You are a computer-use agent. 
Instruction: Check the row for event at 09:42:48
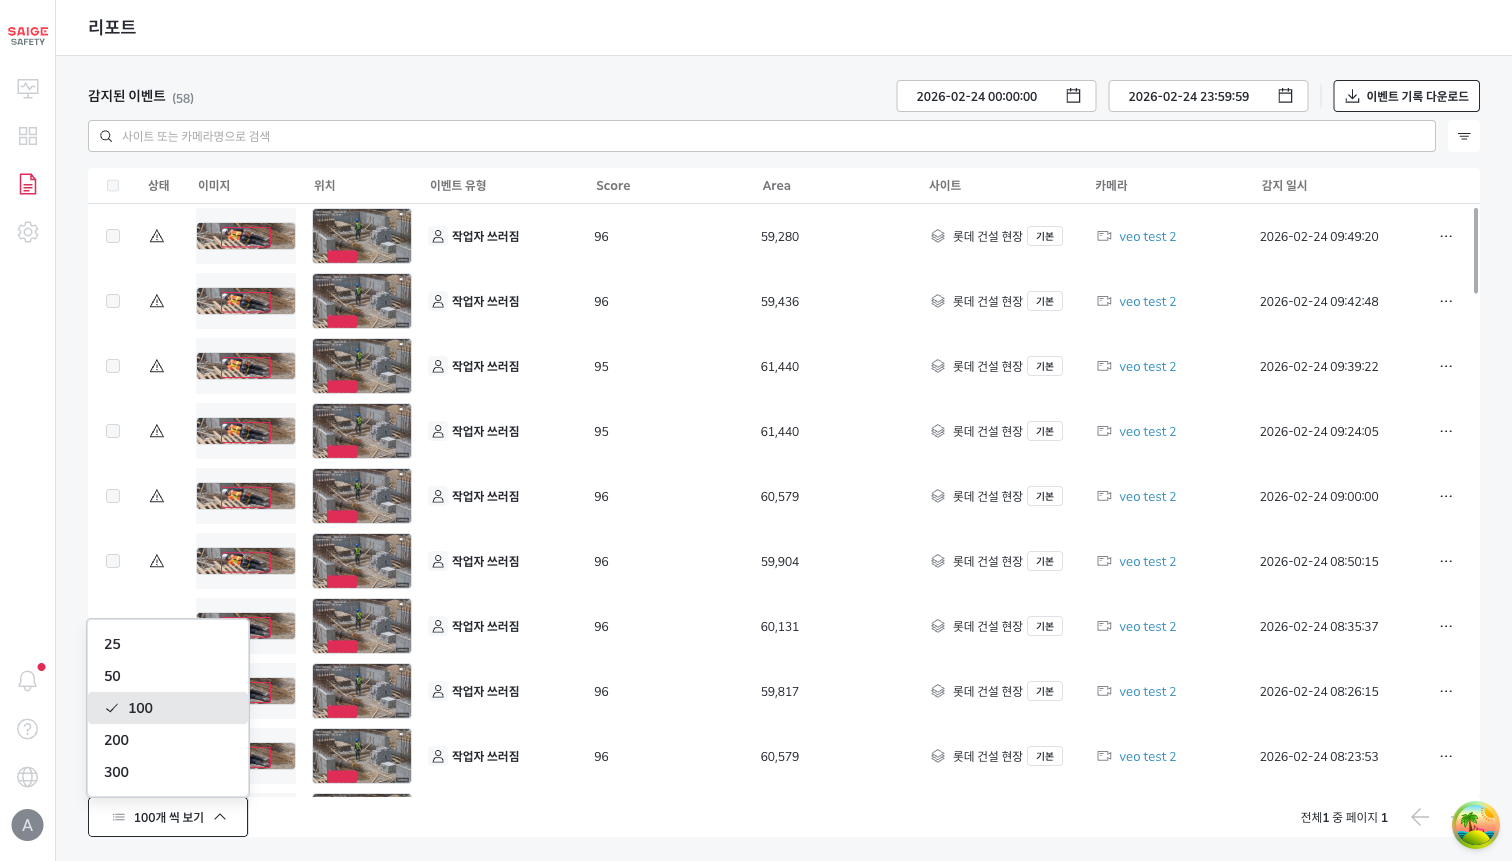click(113, 301)
